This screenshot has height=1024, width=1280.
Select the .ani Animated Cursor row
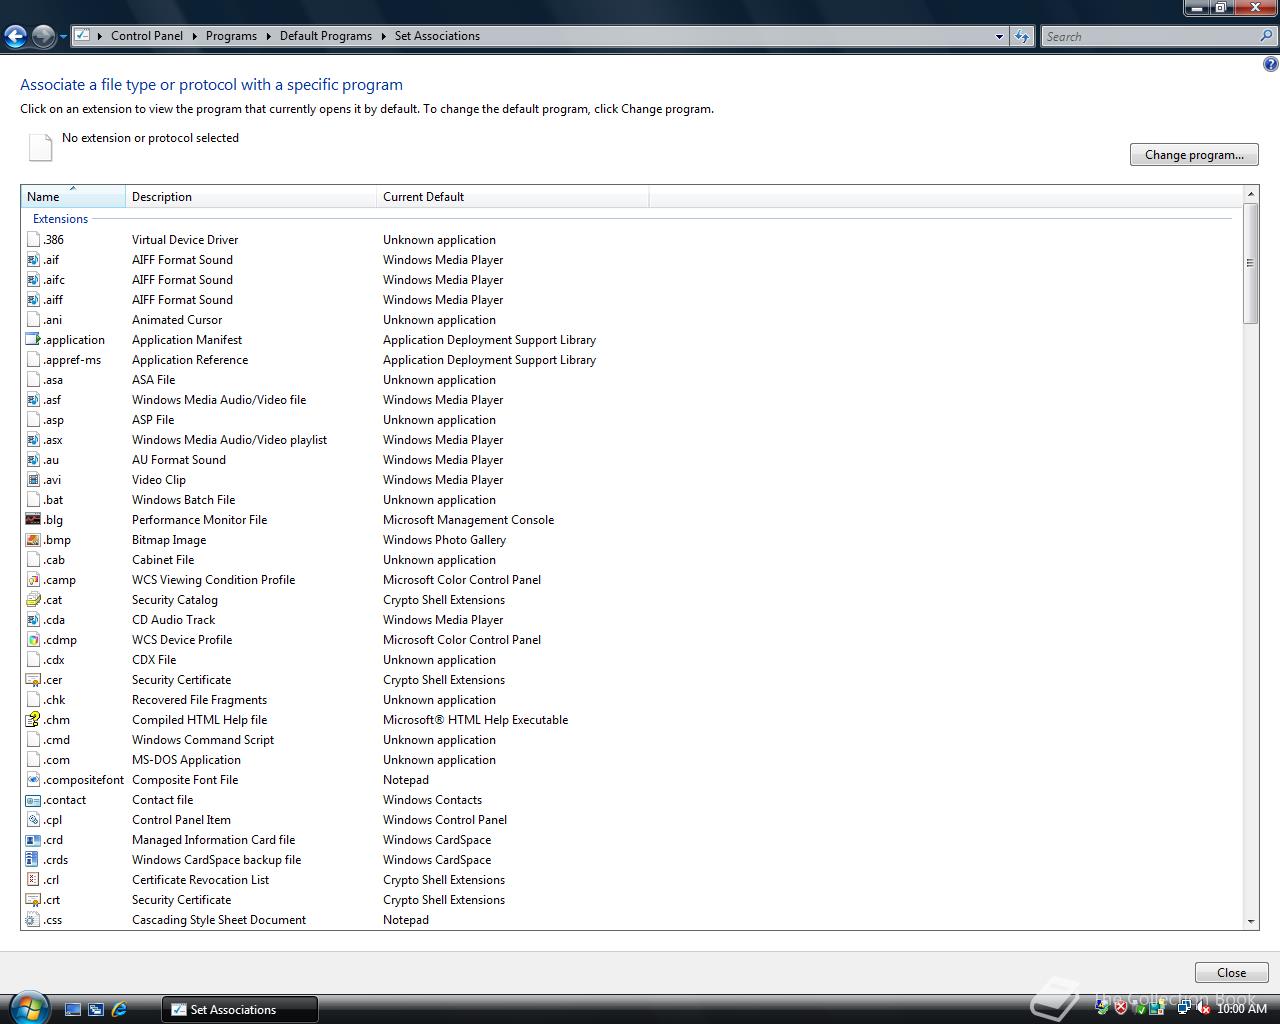[630, 320]
